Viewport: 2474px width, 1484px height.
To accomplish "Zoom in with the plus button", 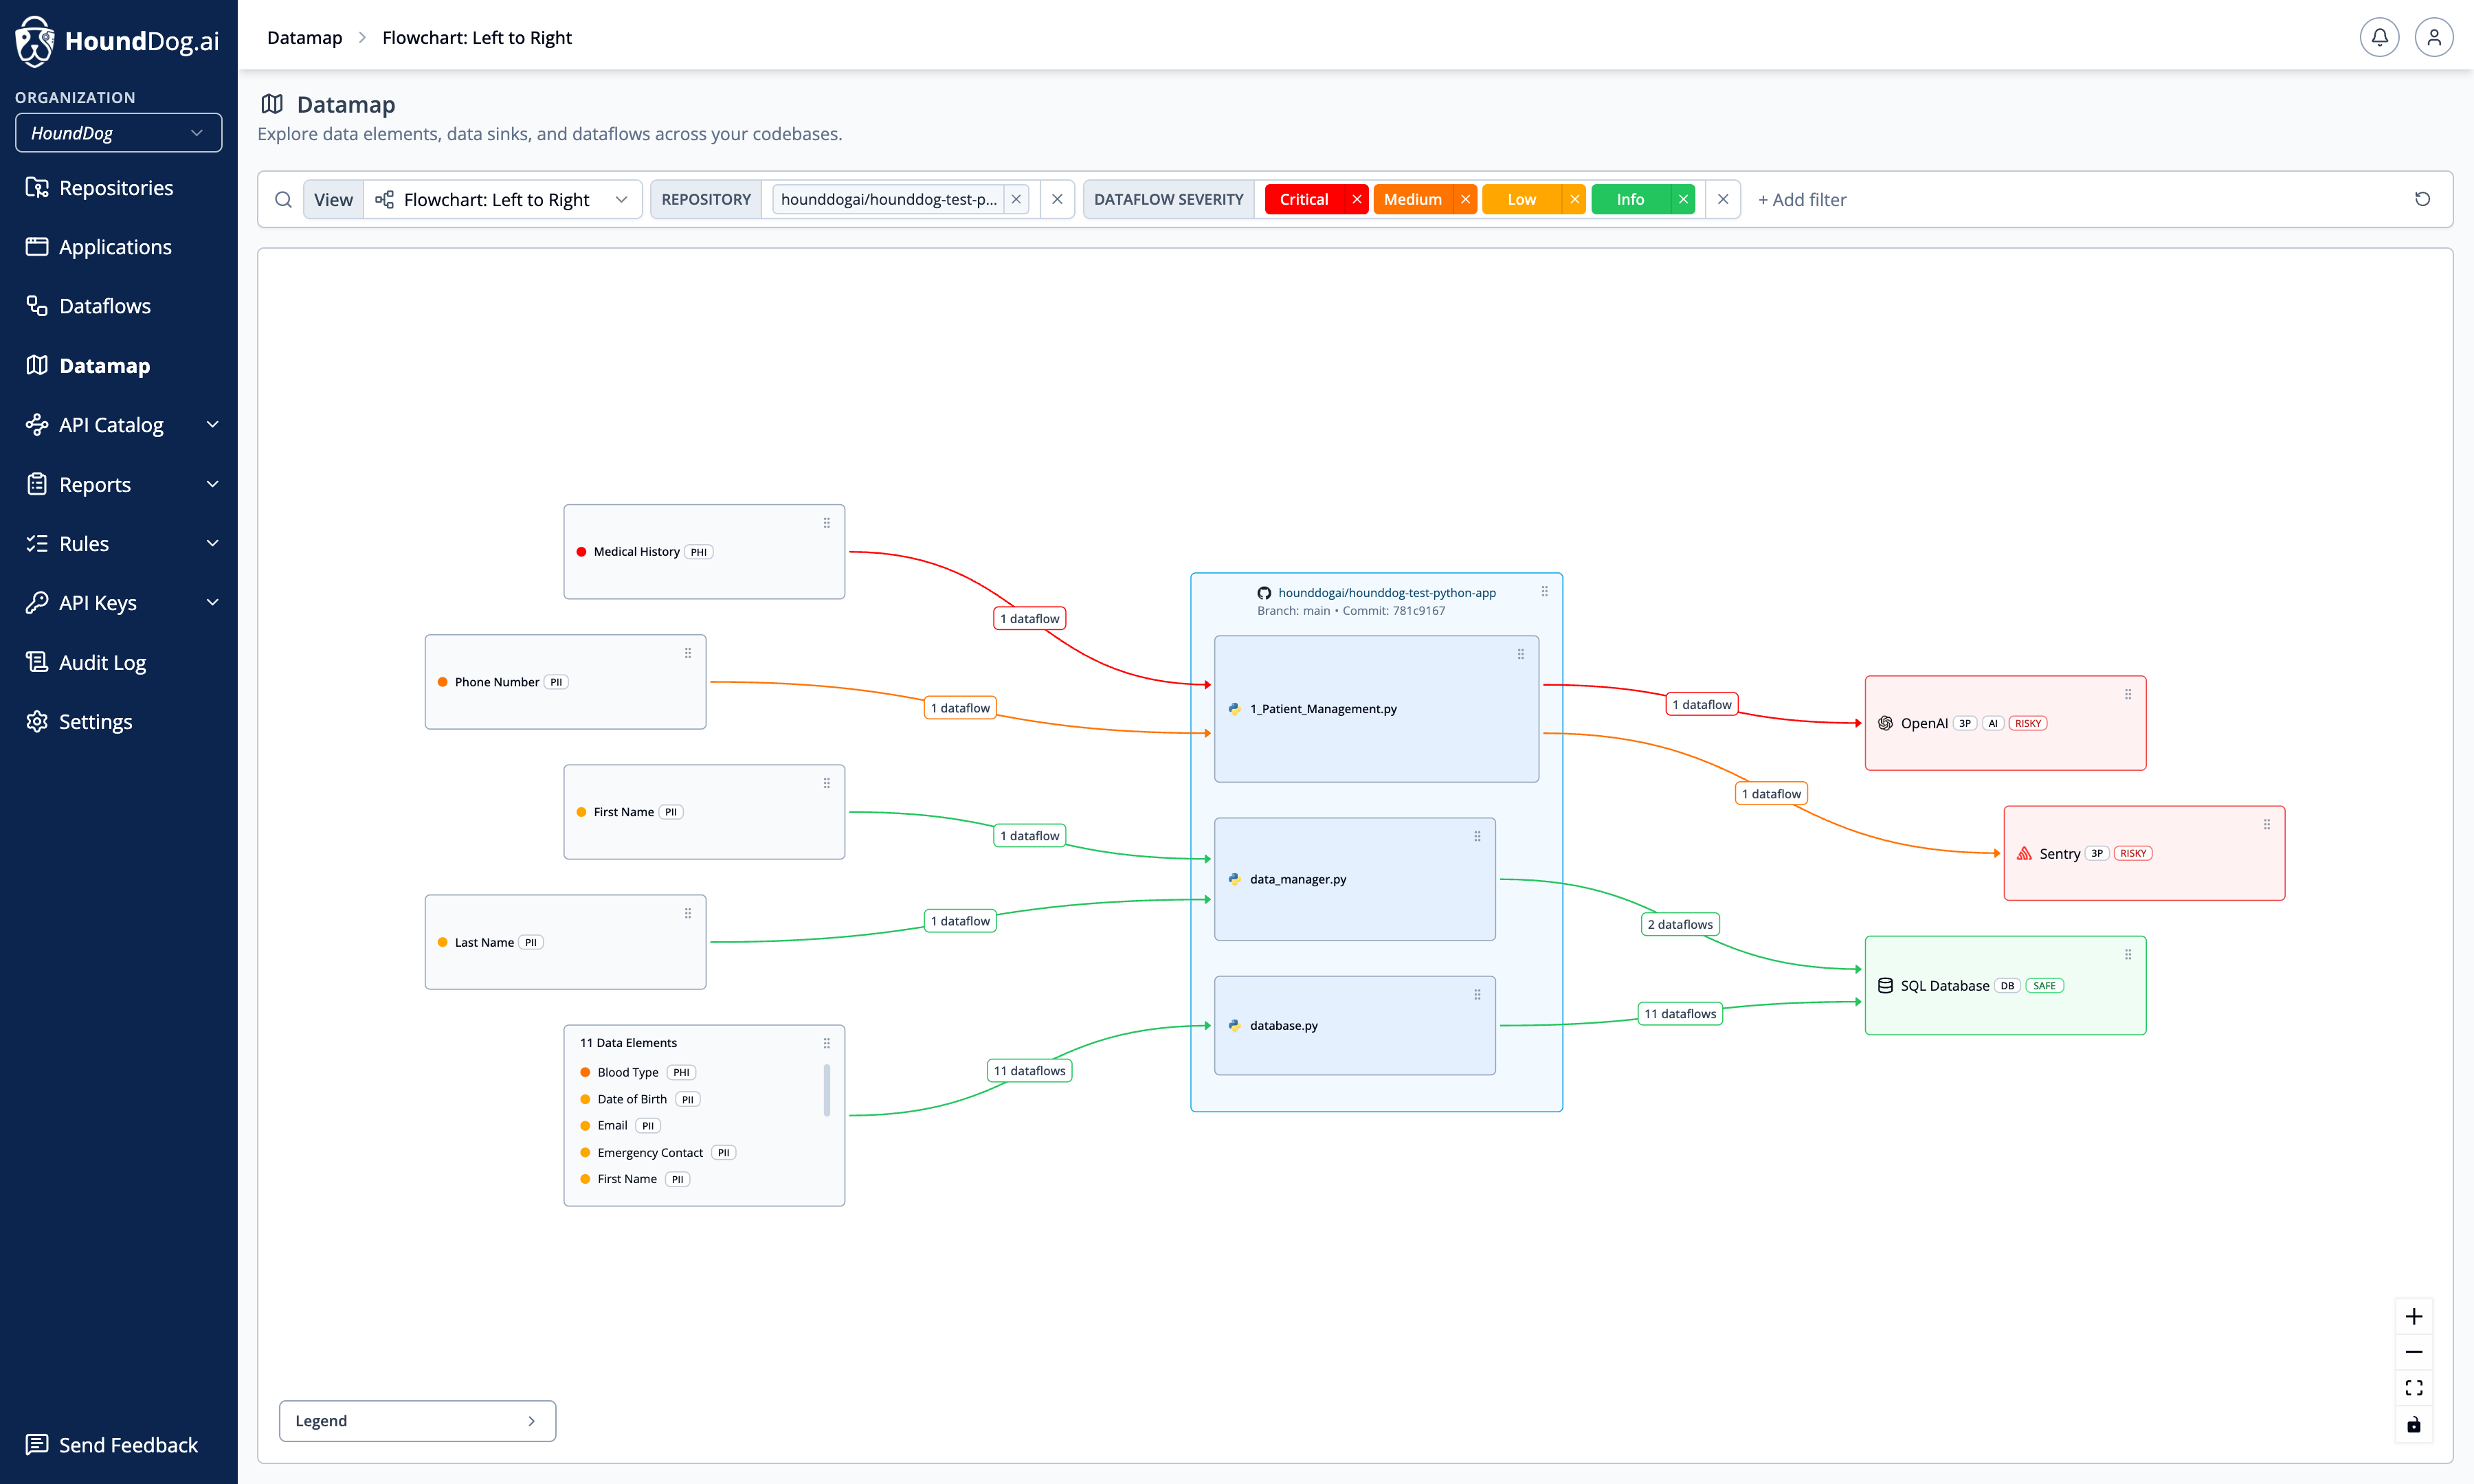I will [2413, 1316].
